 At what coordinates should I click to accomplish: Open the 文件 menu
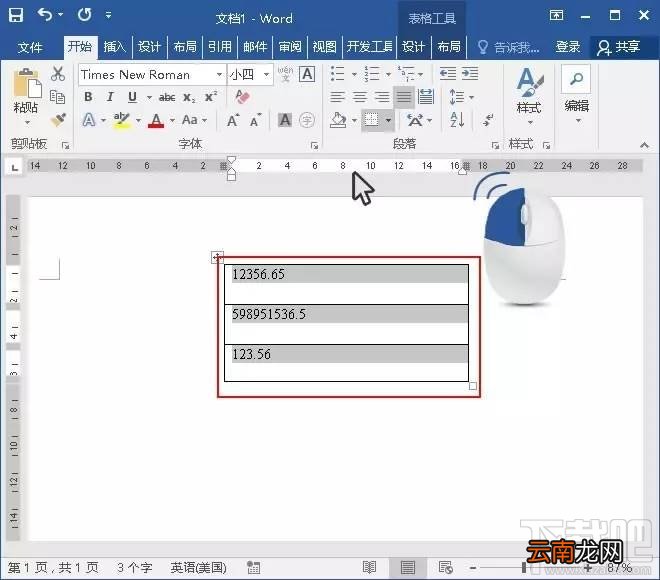30,47
